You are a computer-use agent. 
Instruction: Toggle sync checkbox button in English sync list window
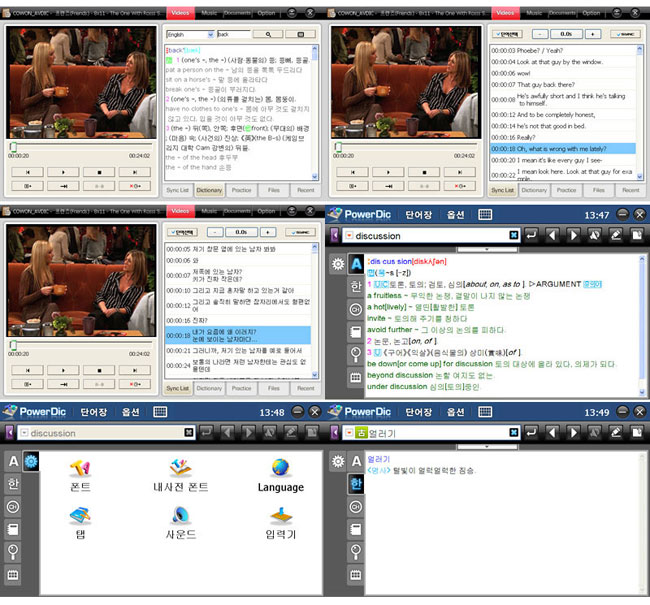pos(625,34)
